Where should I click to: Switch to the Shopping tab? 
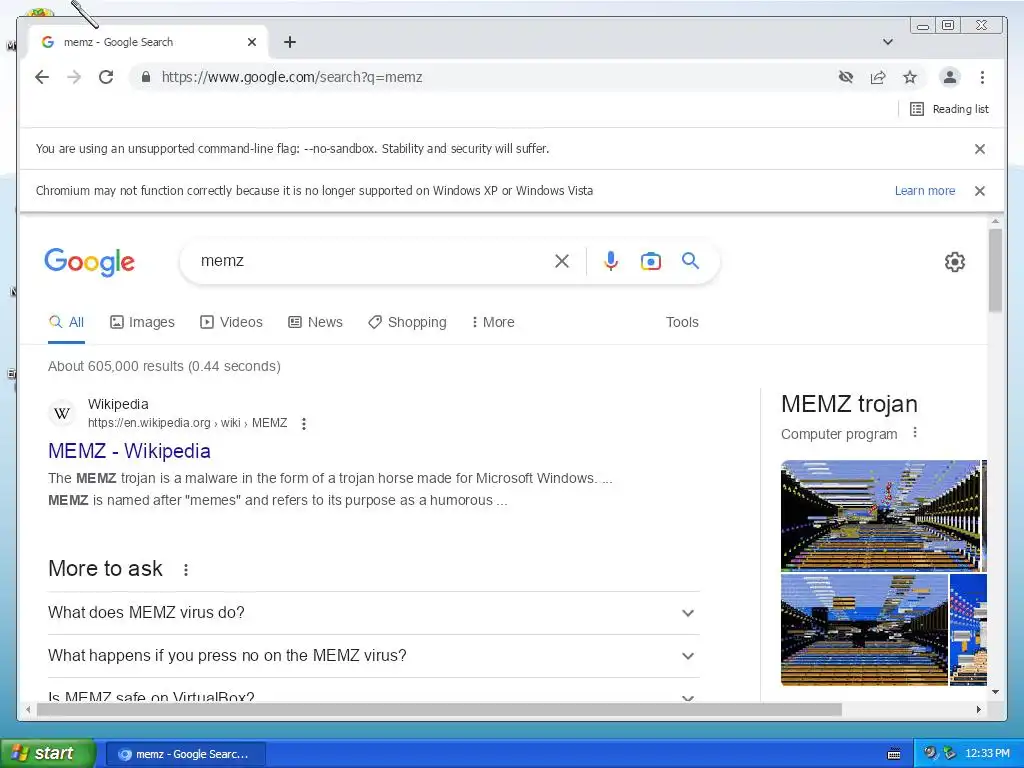coord(407,322)
